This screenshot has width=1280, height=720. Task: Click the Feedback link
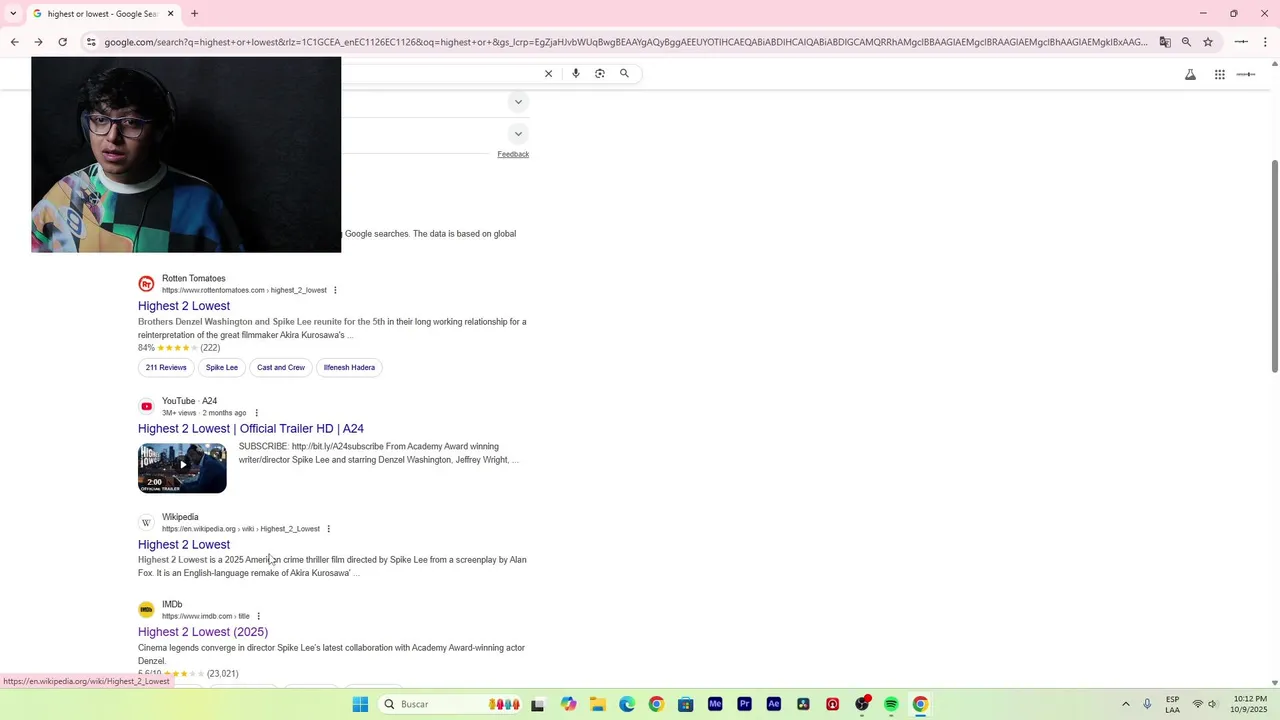coord(513,154)
